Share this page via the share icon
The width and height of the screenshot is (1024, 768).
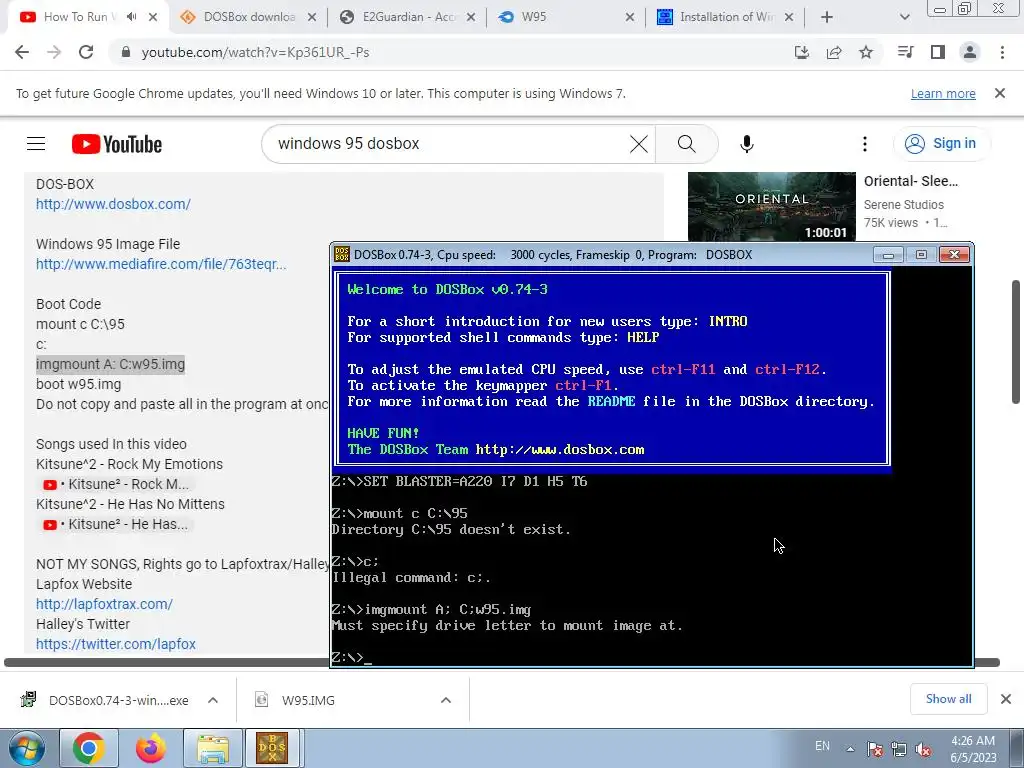click(834, 52)
